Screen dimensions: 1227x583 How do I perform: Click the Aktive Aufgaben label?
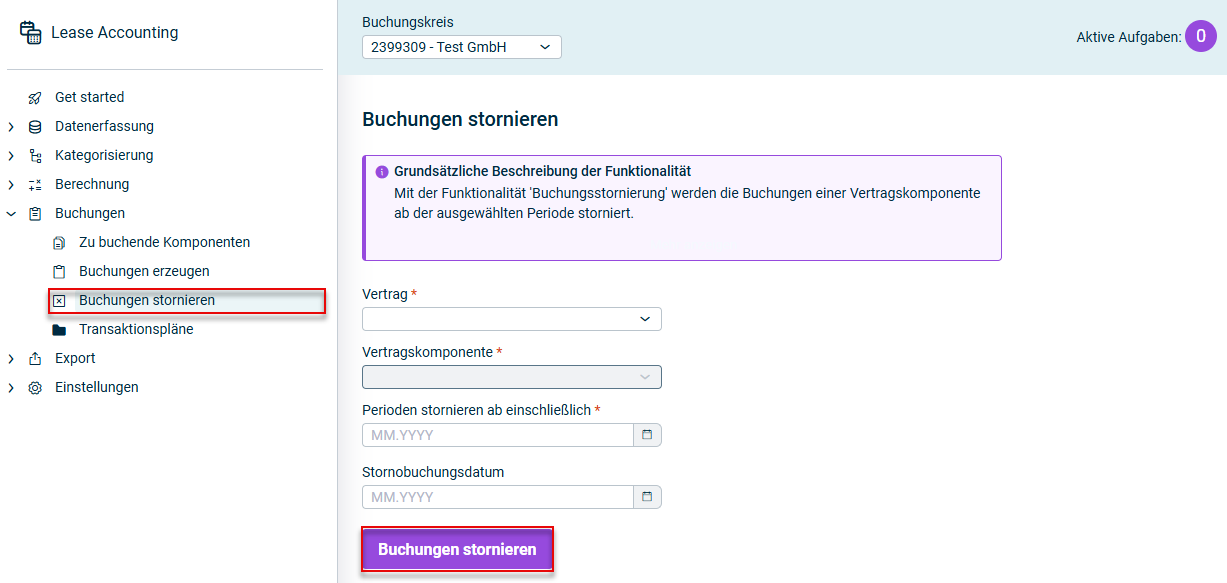[x=1129, y=37]
